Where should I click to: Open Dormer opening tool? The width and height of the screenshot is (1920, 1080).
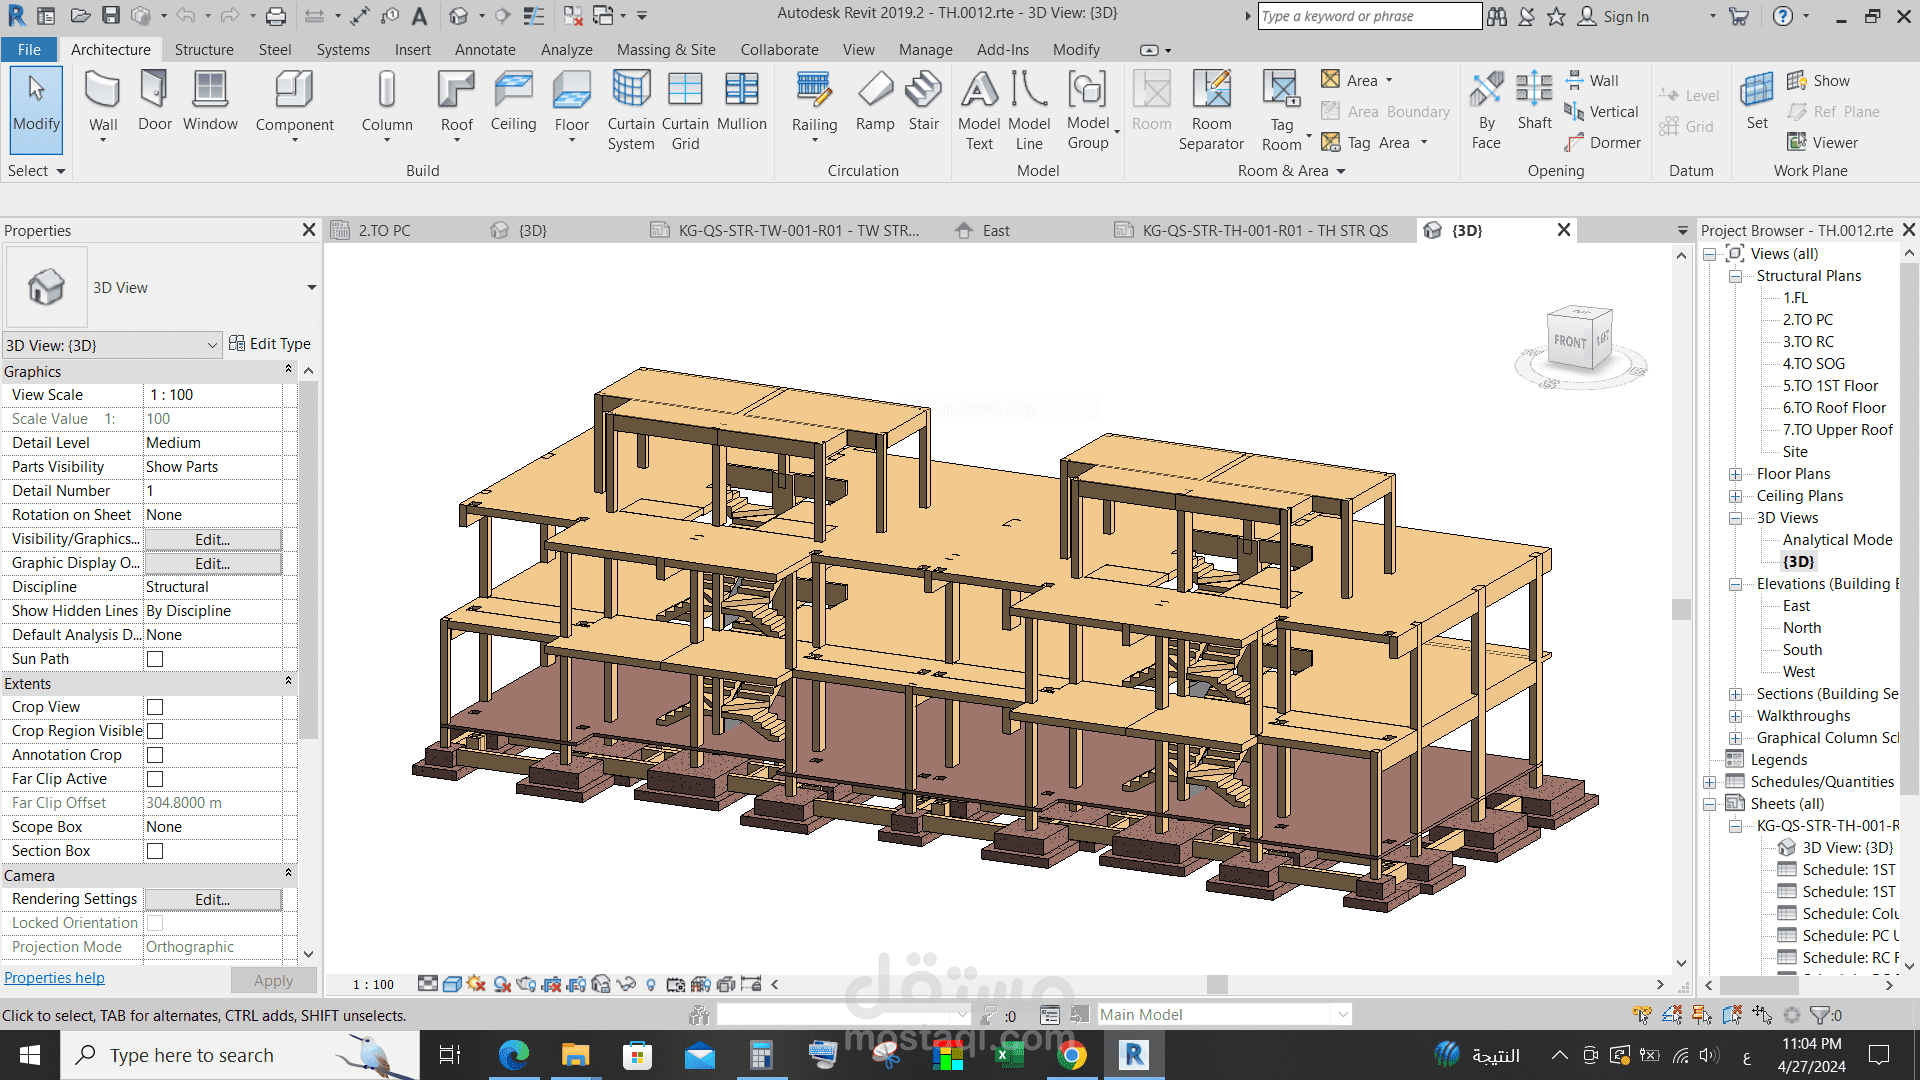[1603, 143]
